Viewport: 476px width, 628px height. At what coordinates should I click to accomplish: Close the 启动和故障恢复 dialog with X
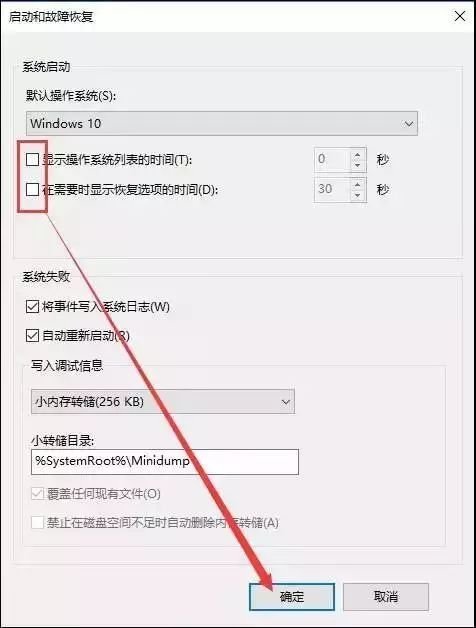pyautogui.click(x=460, y=16)
